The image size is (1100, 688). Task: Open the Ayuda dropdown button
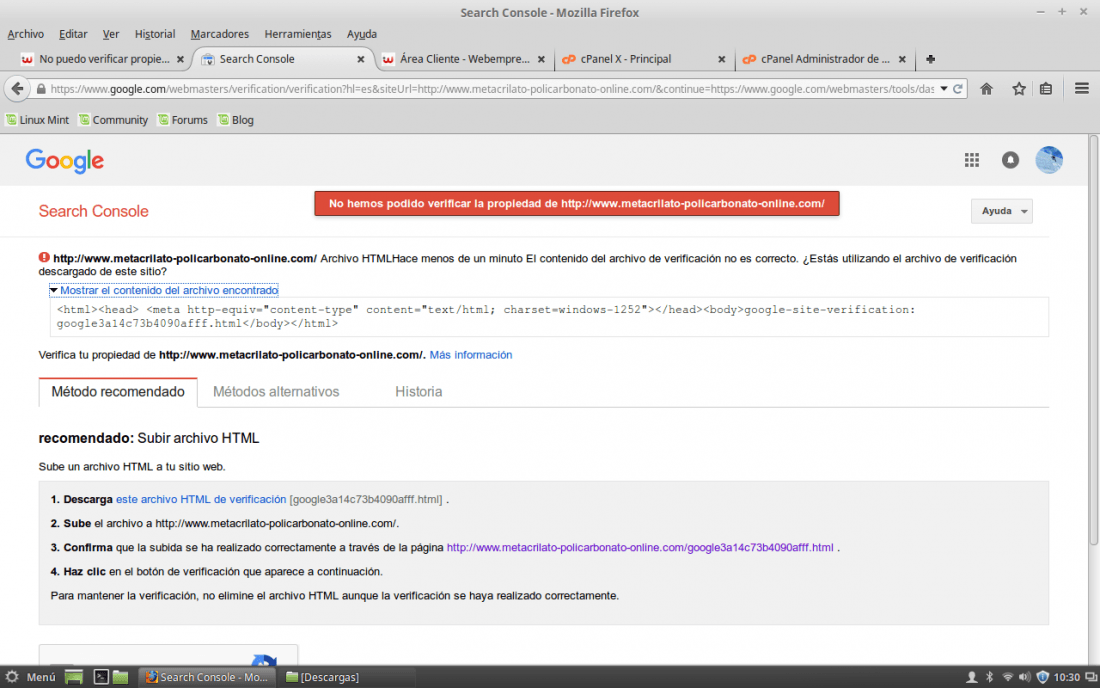tap(1002, 211)
